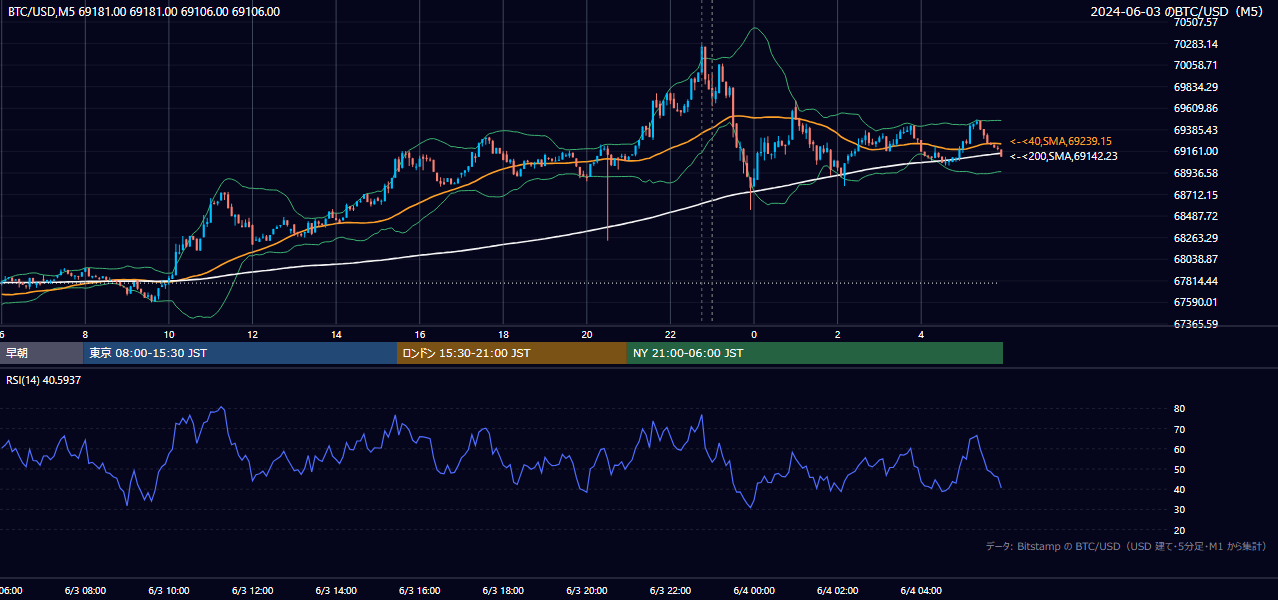Click the 6/3 20:00 bottom time label
Screen dimensions: 1278x600
coord(587,591)
